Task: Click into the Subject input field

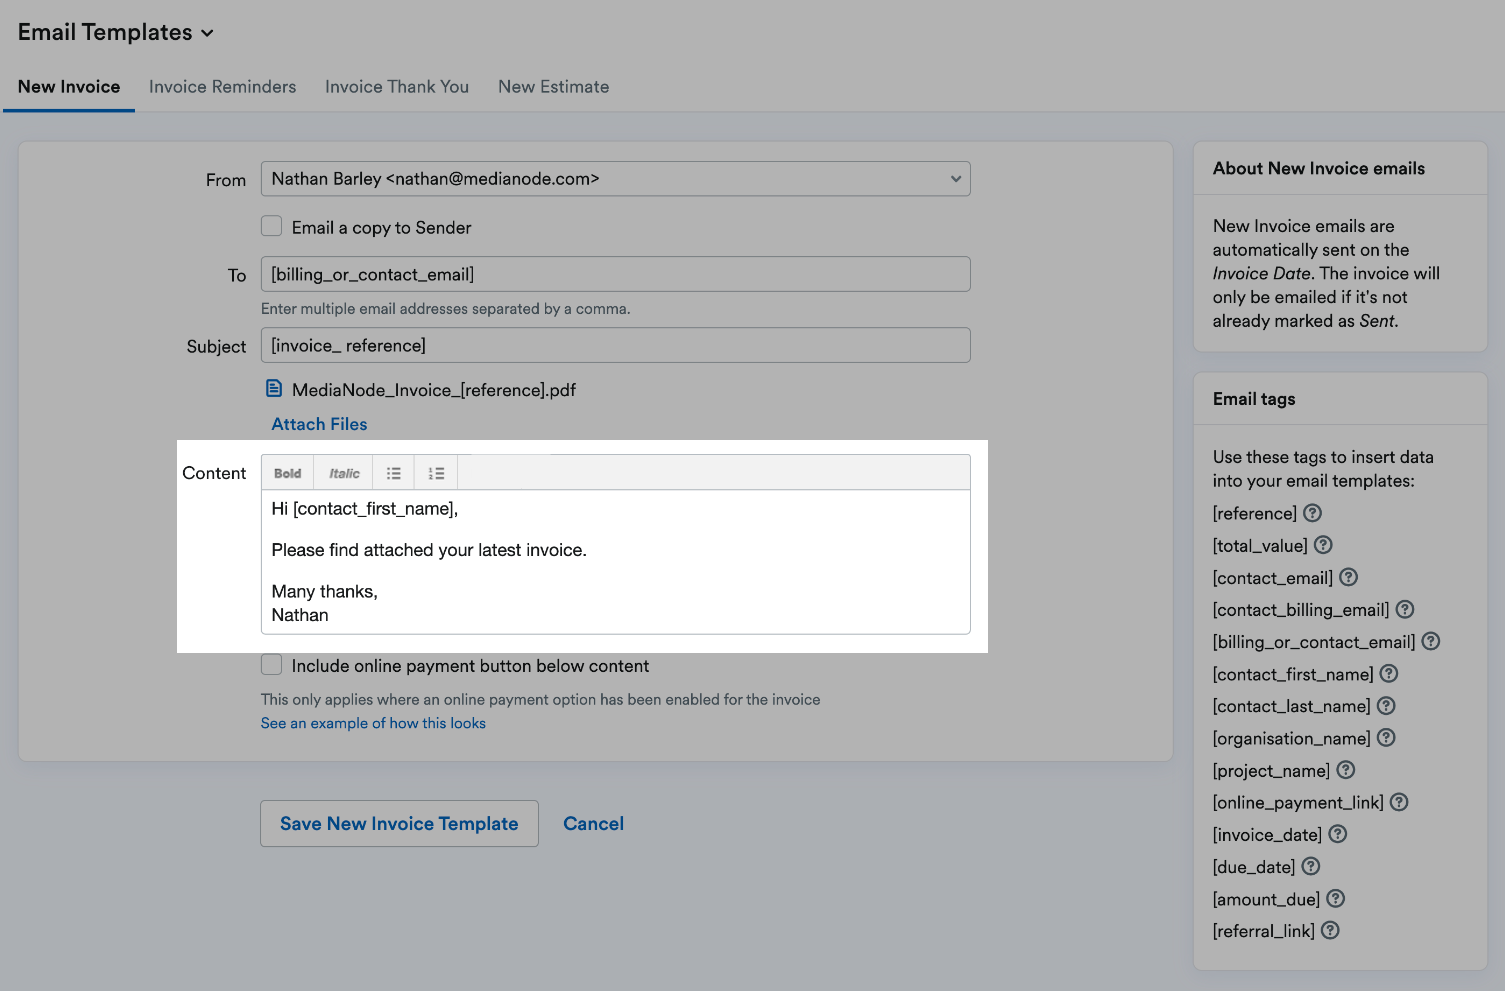Action: 615,345
